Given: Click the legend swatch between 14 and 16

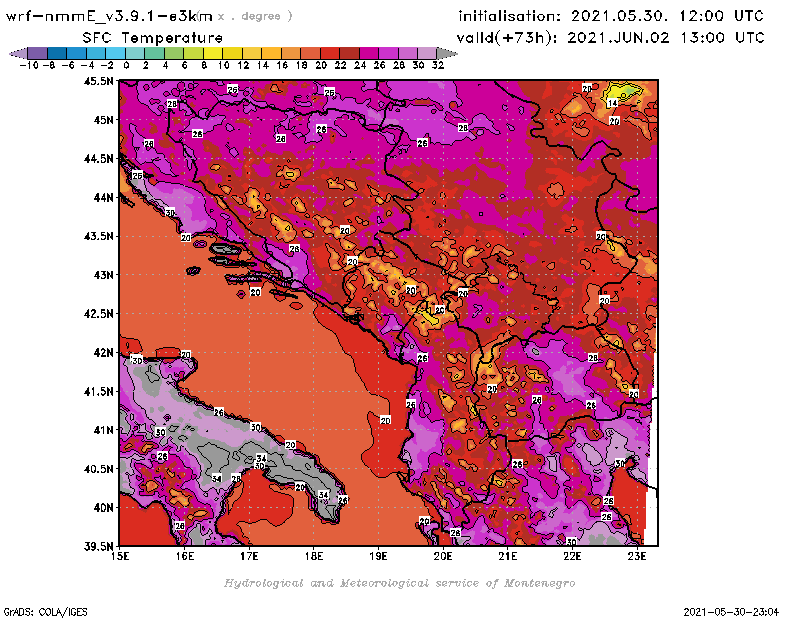Looking at the screenshot, I should (271, 53).
